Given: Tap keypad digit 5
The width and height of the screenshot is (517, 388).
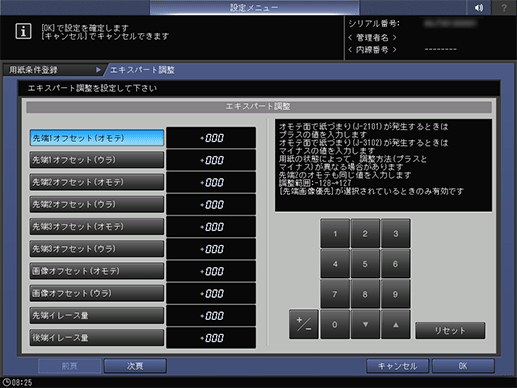Looking at the screenshot, I should tap(365, 264).
